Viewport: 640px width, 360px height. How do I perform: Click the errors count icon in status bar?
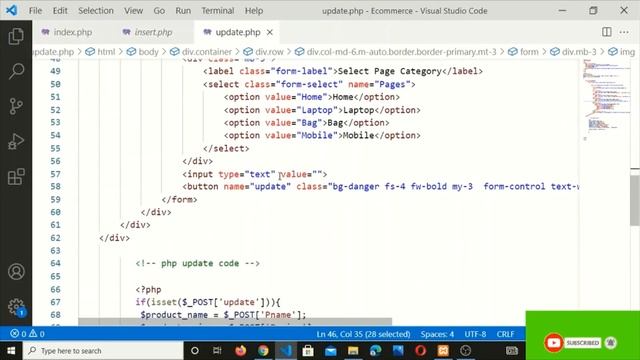[x=14, y=334]
